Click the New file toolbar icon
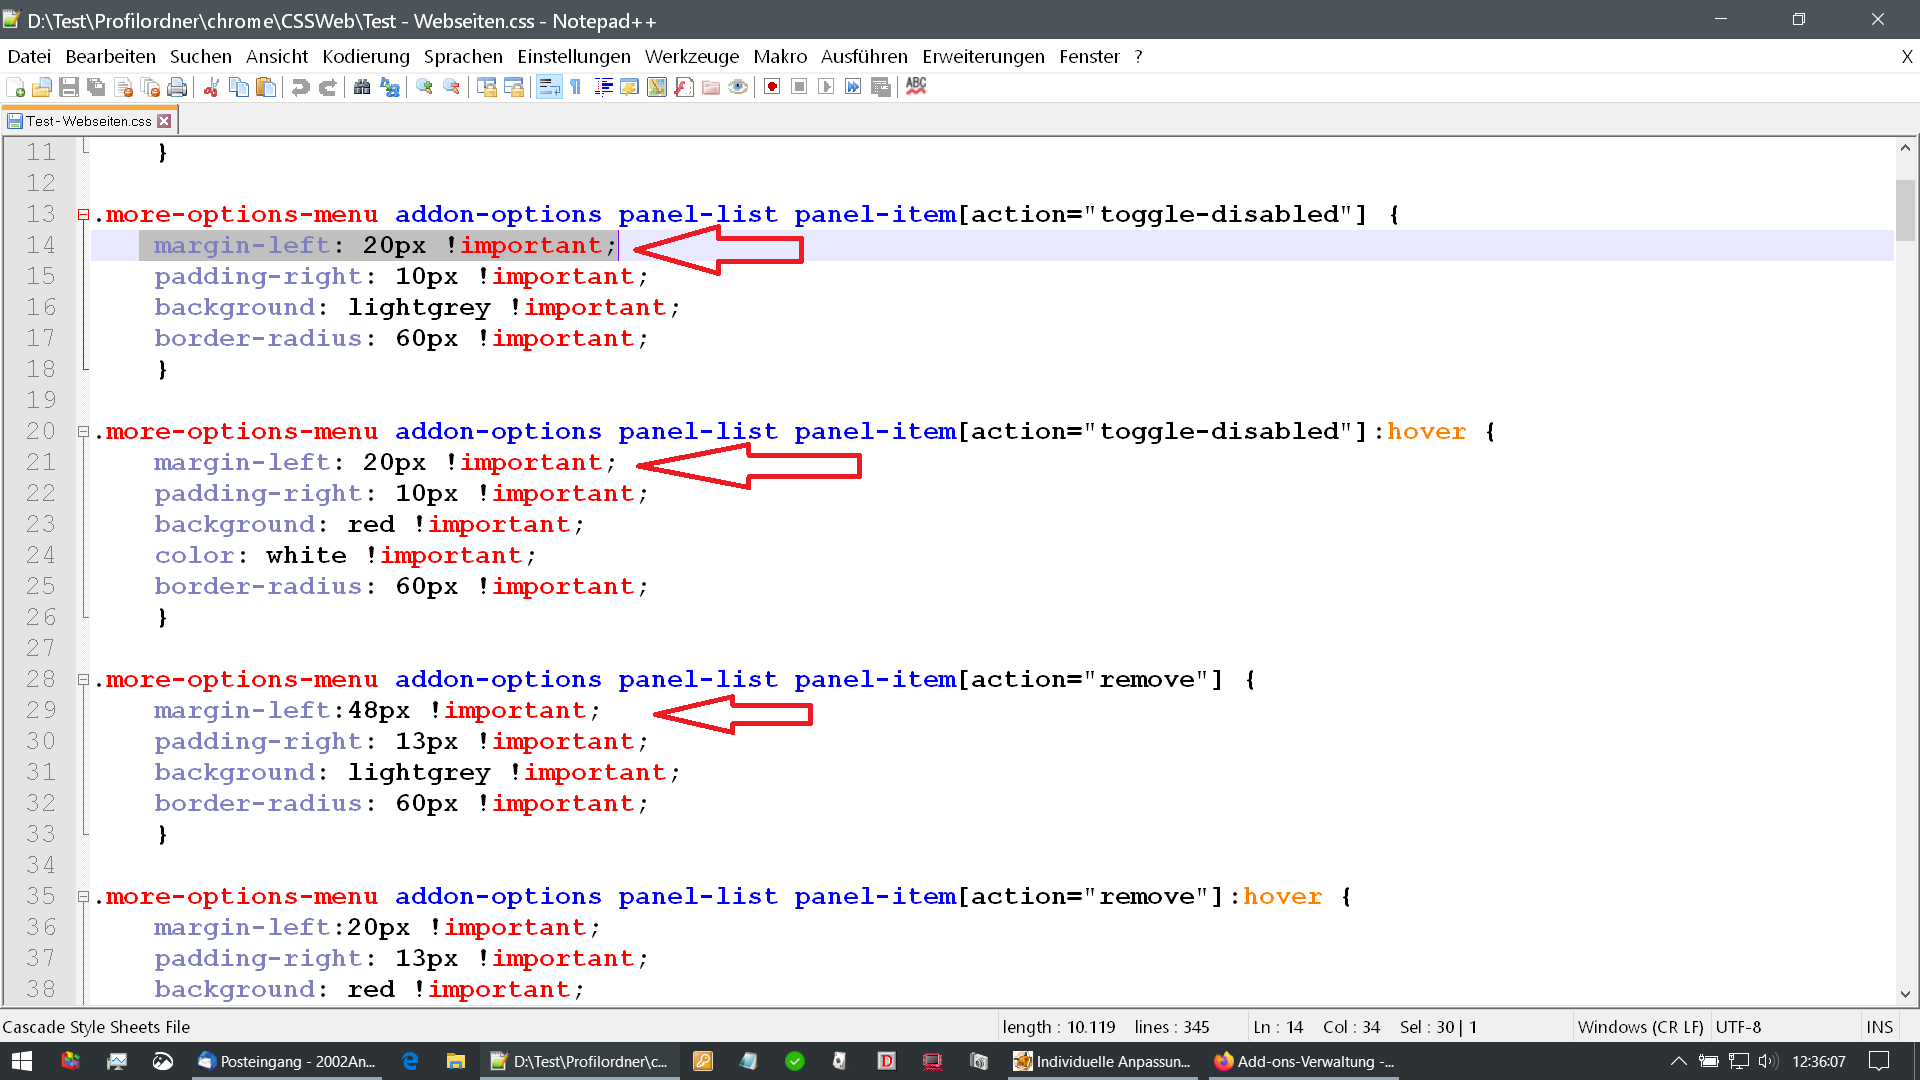 tap(15, 87)
